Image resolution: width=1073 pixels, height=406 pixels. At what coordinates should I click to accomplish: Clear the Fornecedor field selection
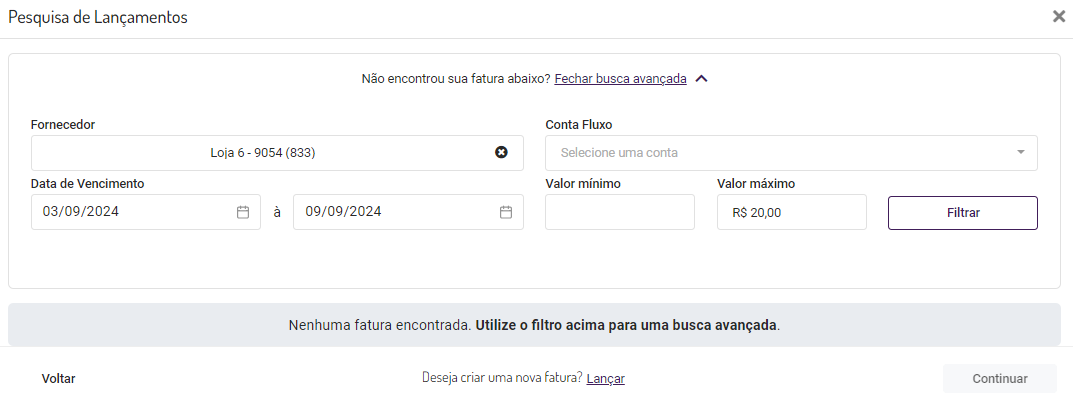502,153
